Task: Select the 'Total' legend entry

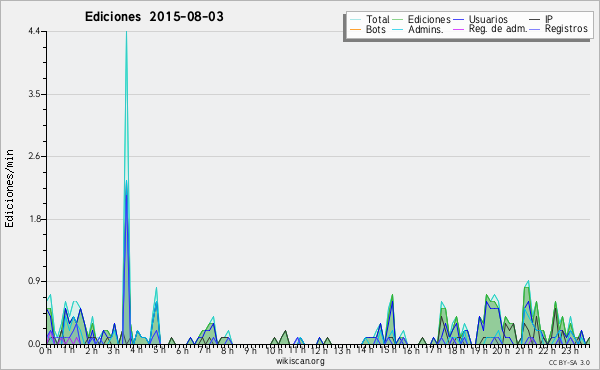Action: coord(370,19)
